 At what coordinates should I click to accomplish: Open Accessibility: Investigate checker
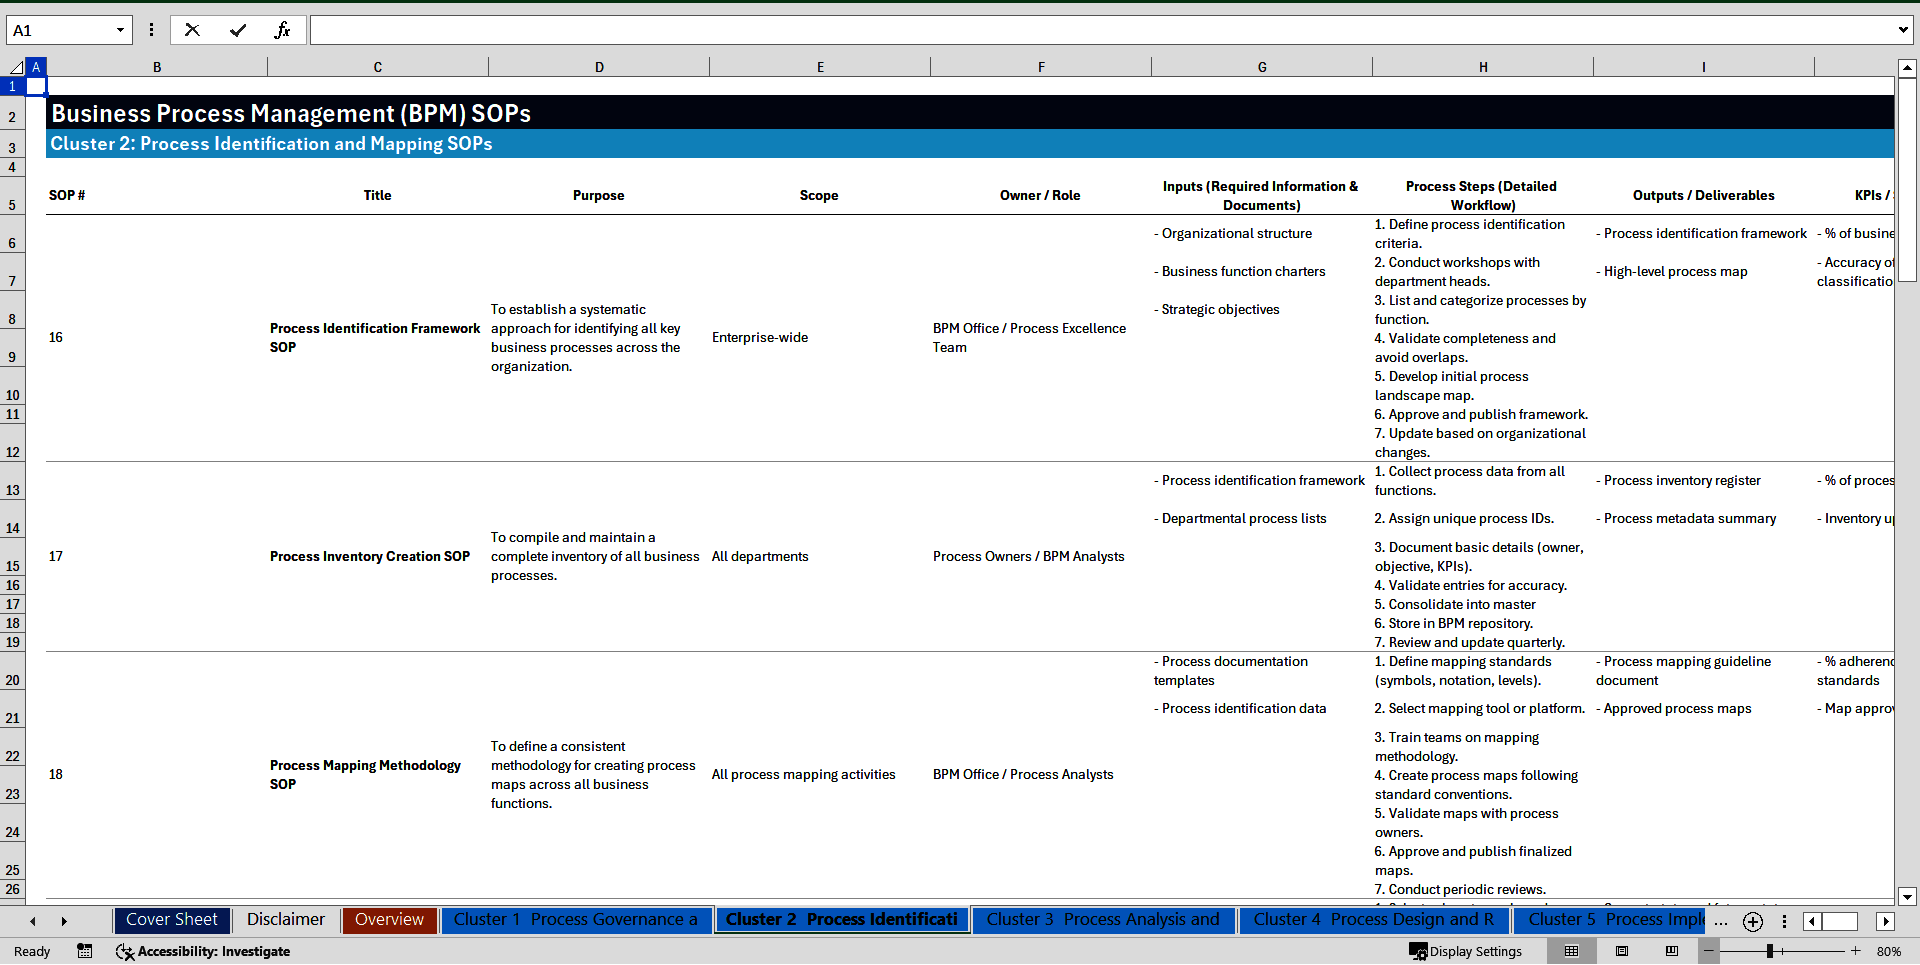click(203, 951)
